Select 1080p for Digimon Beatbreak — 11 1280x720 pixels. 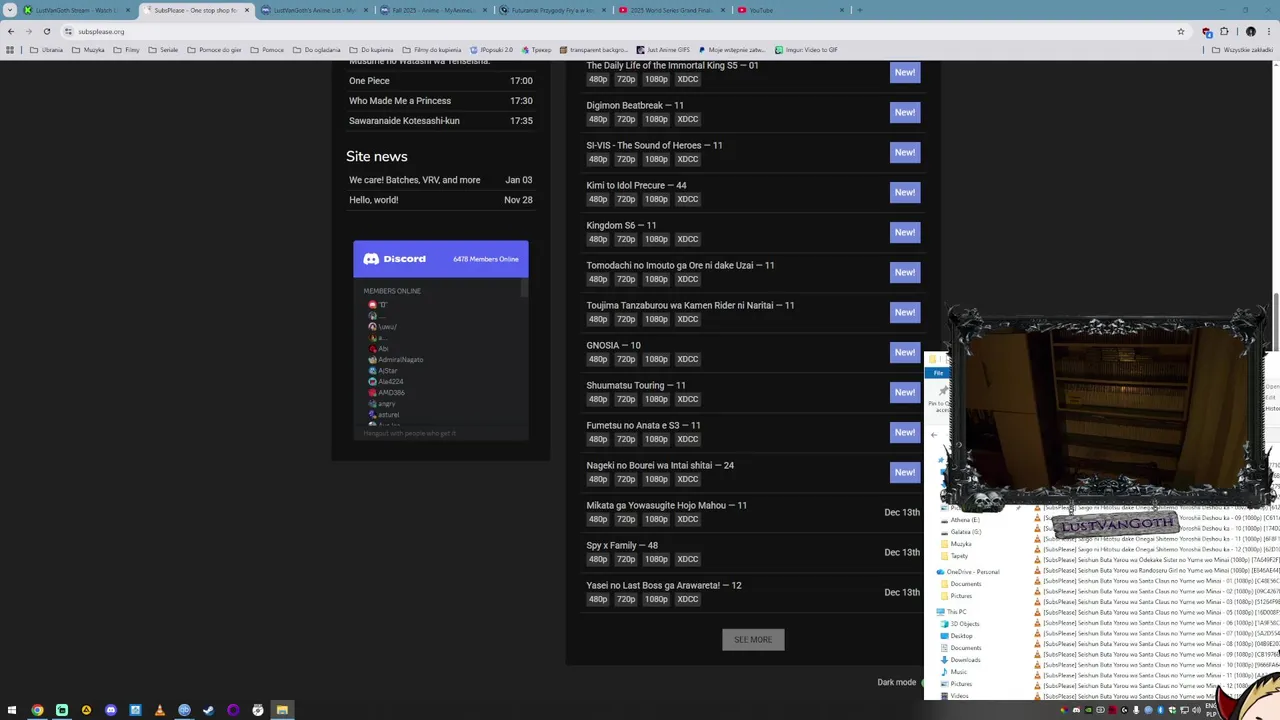click(656, 119)
